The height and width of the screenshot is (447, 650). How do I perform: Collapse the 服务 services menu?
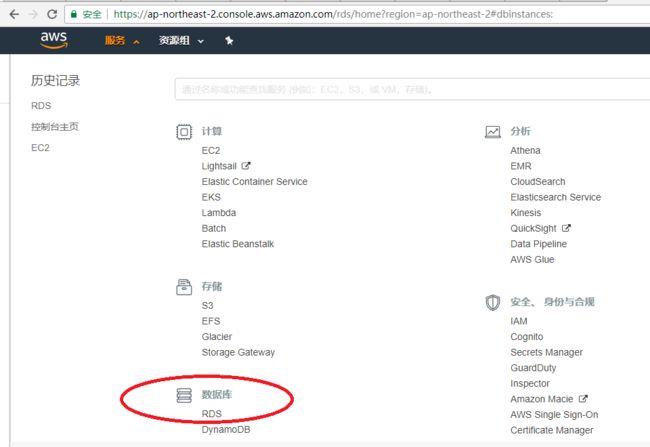122,41
